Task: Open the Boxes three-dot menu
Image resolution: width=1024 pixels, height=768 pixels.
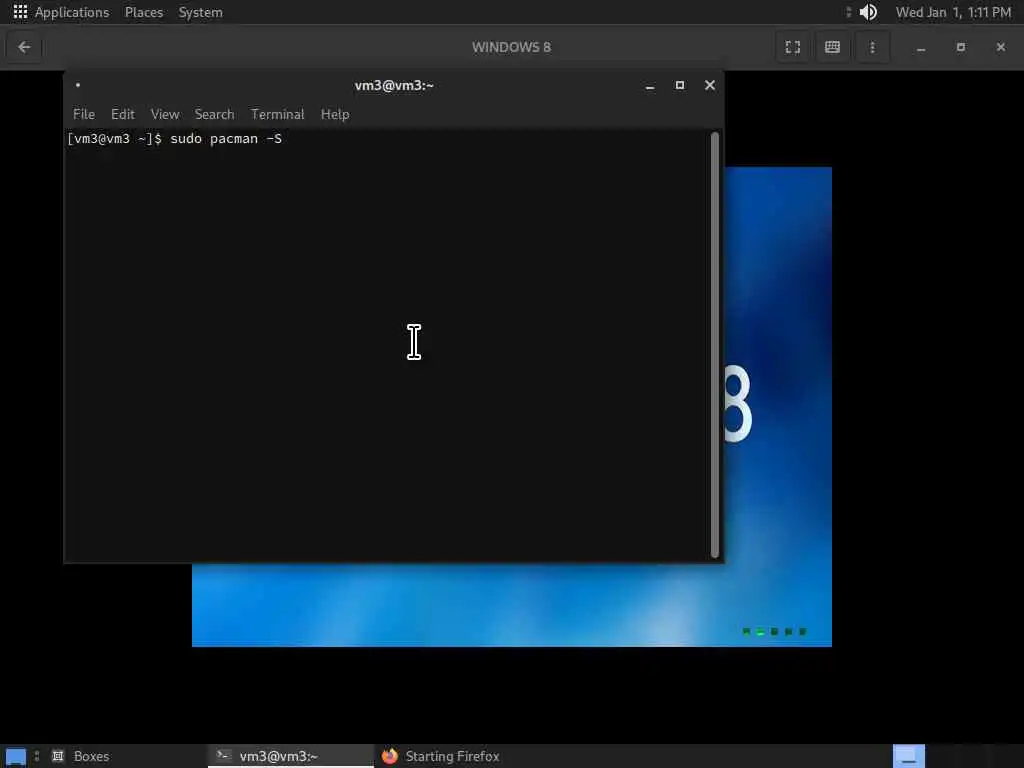Action: [872, 47]
